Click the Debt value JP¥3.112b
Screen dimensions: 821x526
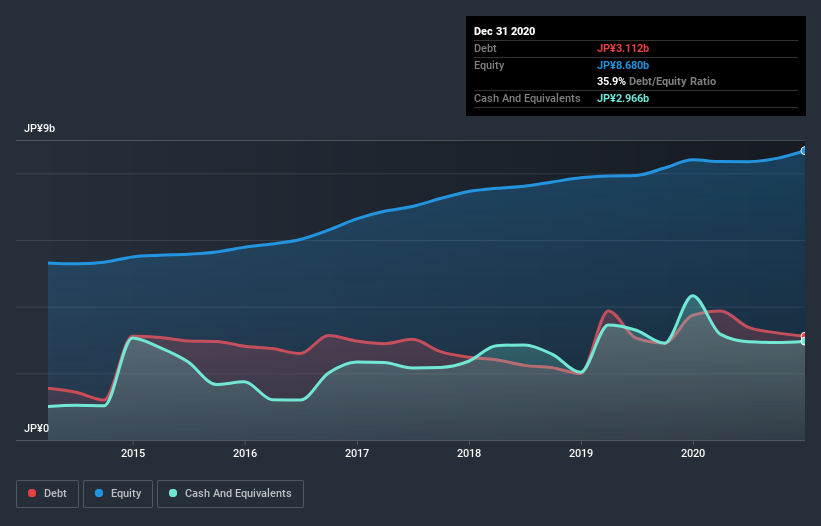(623, 49)
